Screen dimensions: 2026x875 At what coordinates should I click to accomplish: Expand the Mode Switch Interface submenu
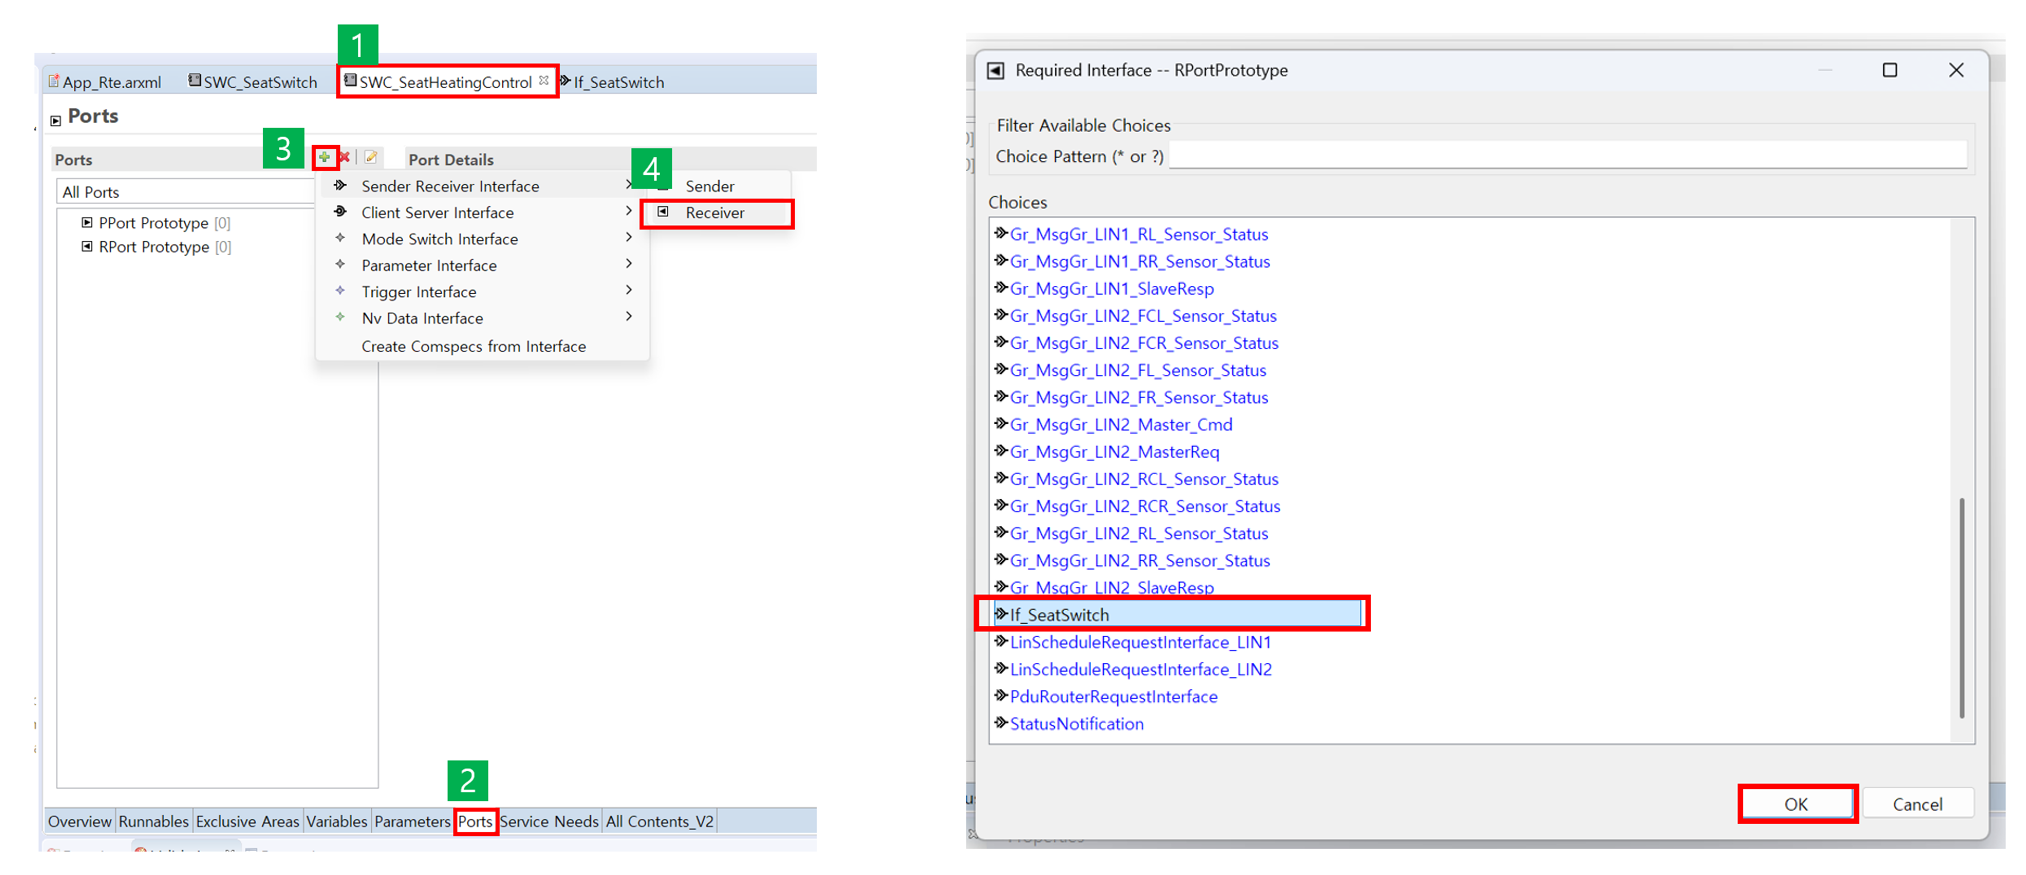[x=628, y=238]
